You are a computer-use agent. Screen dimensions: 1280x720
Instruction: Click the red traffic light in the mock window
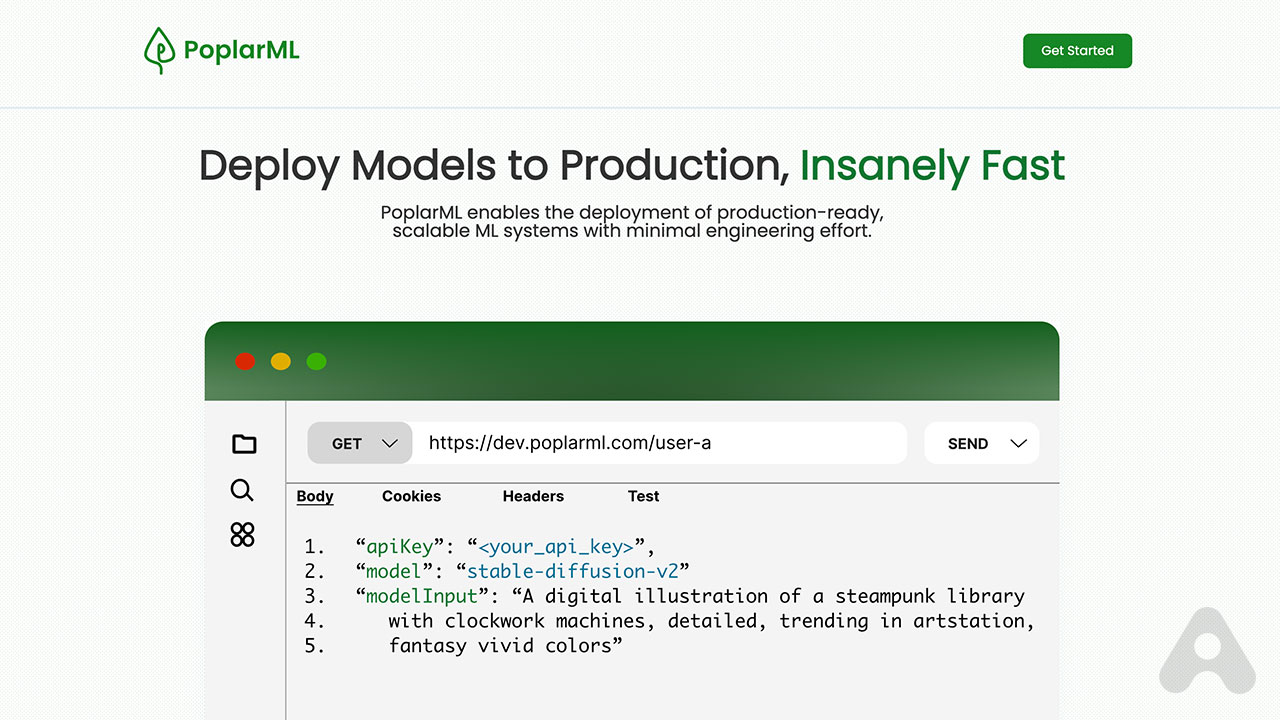pos(245,361)
